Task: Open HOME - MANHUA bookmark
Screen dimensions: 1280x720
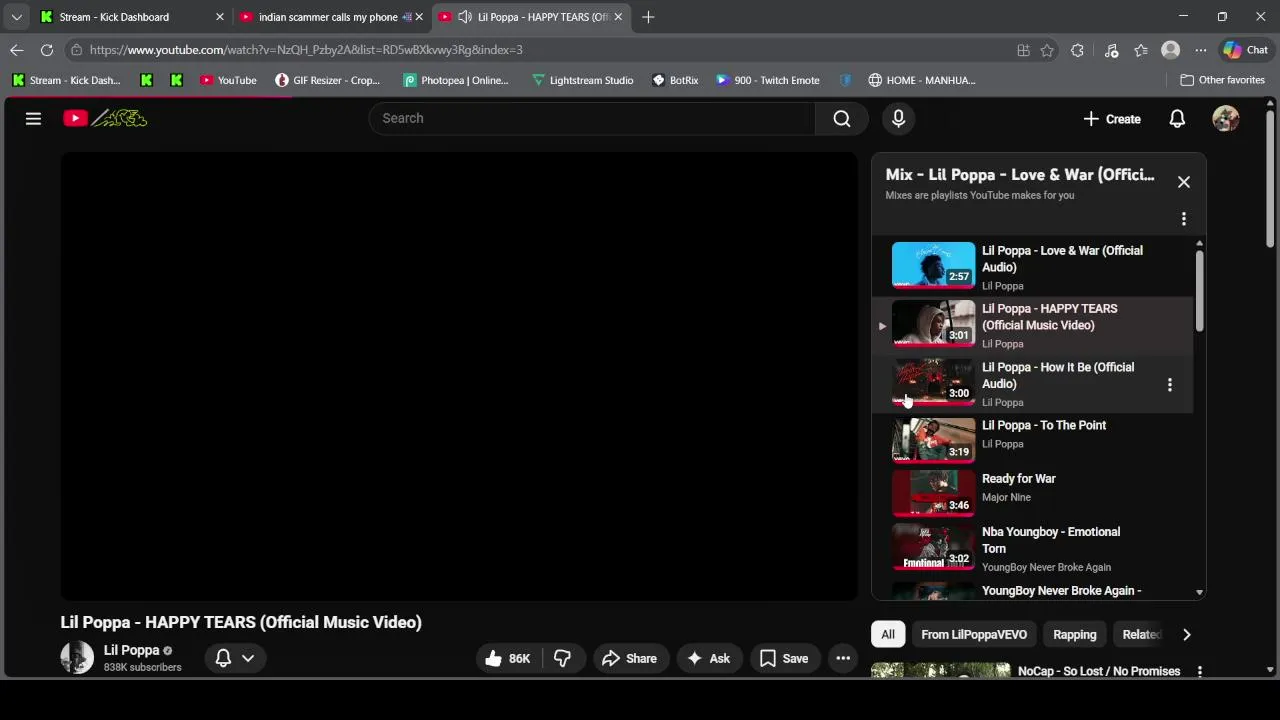Action: 922,80
